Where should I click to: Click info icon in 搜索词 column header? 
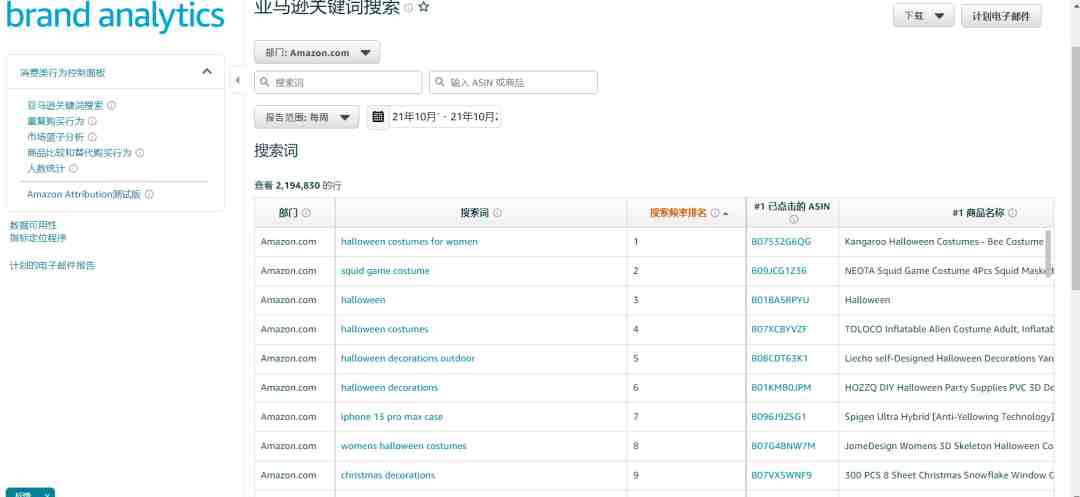point(497,213)
